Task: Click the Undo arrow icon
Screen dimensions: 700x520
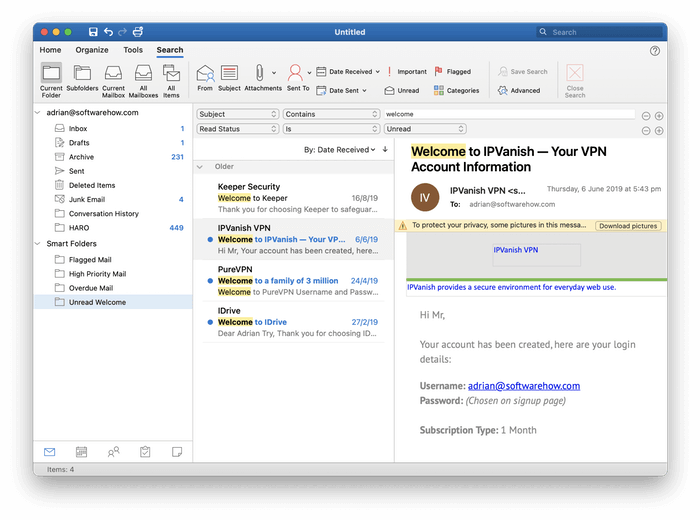Action: pyautogui.click(x=108, y=32)
